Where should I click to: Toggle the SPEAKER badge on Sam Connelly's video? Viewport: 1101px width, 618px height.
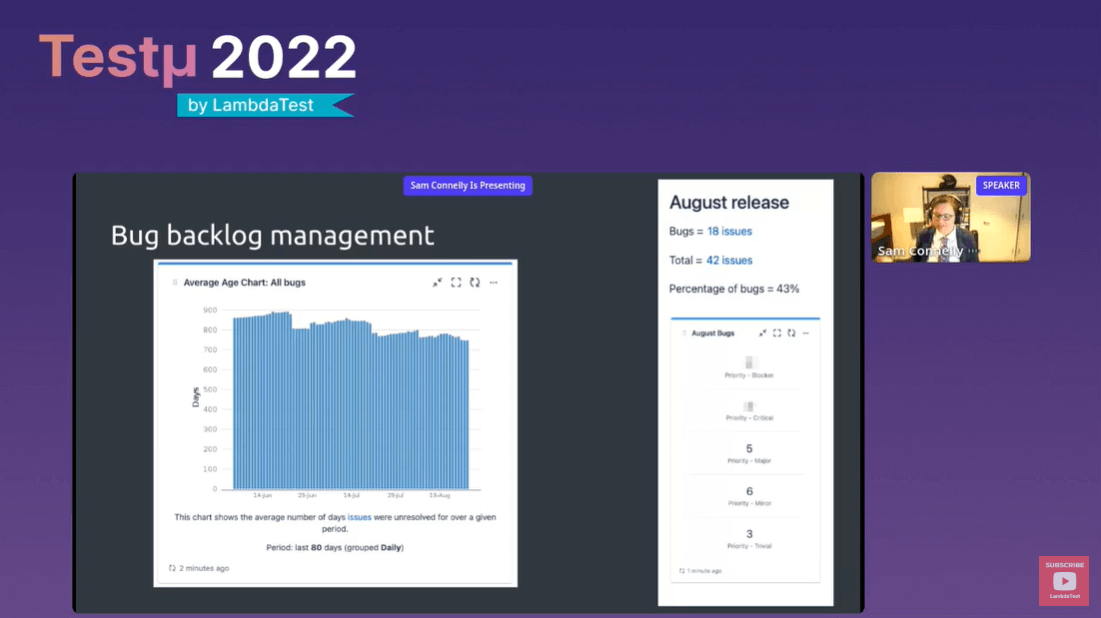1001,185
